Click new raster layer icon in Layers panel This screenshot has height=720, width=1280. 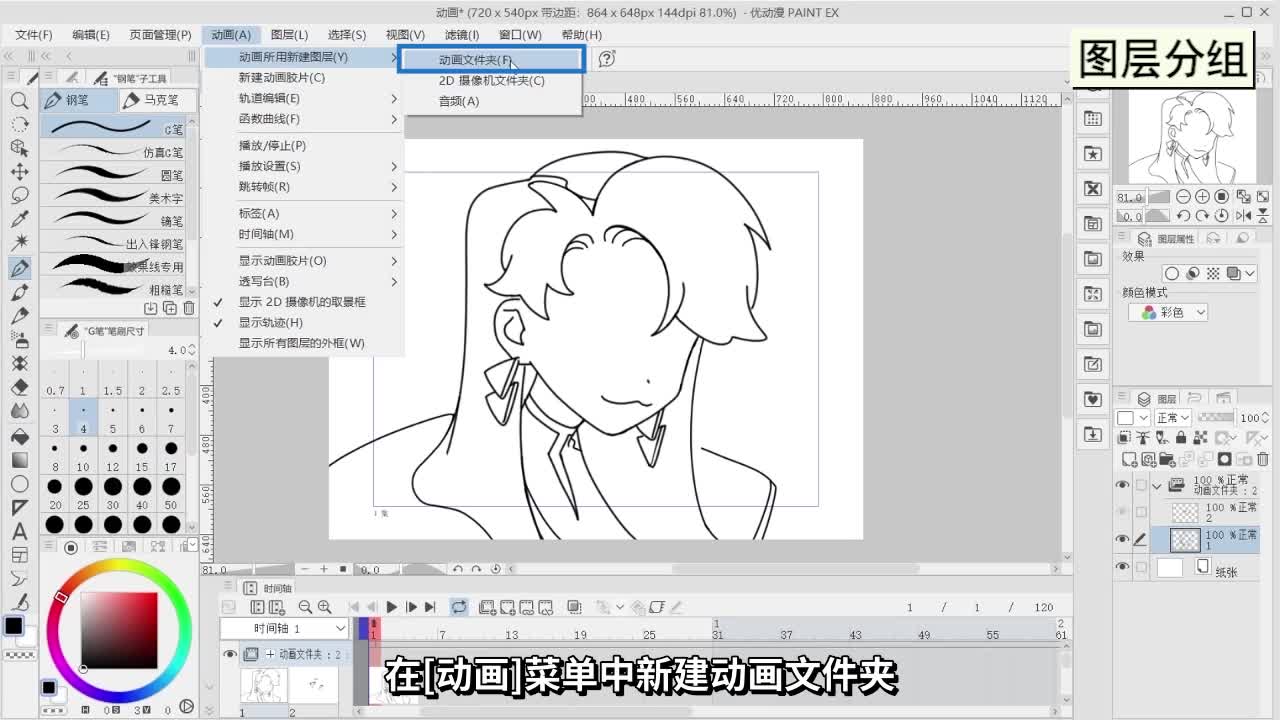tap(1130, 459)
